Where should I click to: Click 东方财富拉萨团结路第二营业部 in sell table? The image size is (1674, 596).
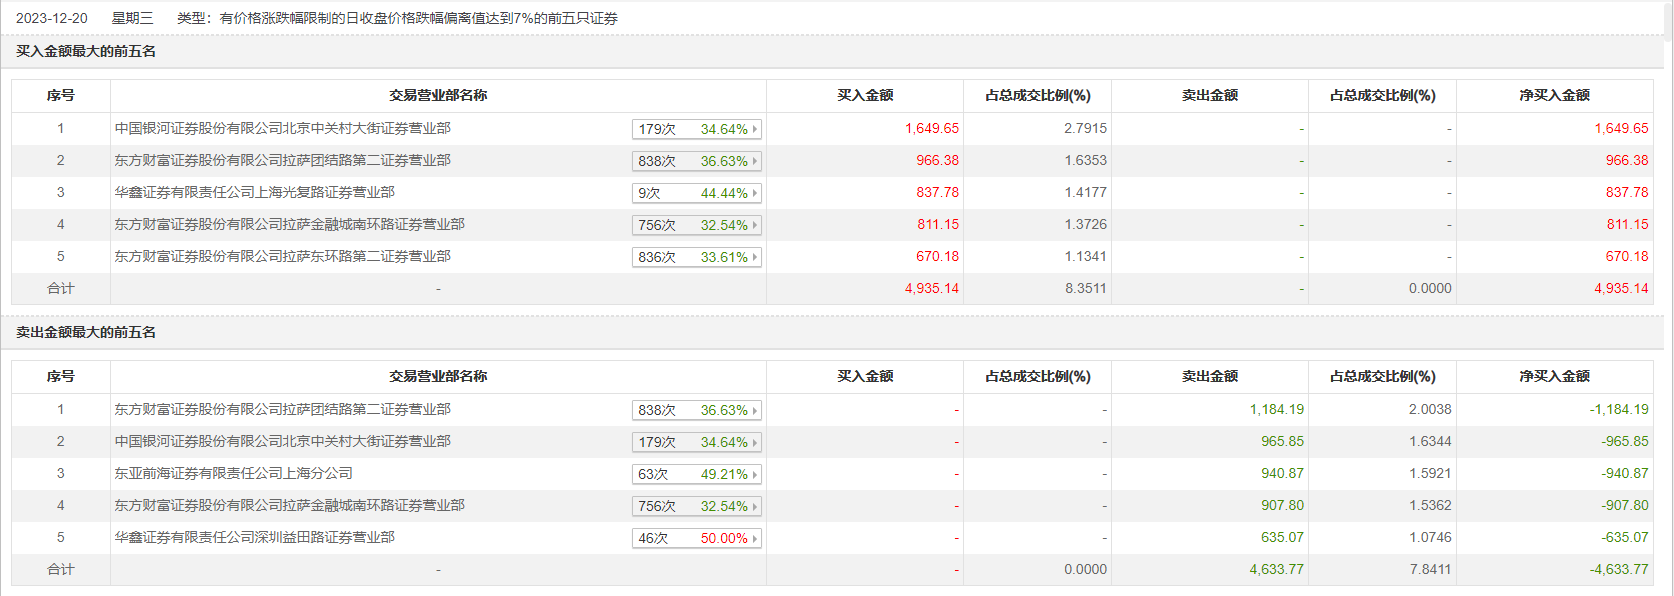pyautogui.click(x=282, y=409)
